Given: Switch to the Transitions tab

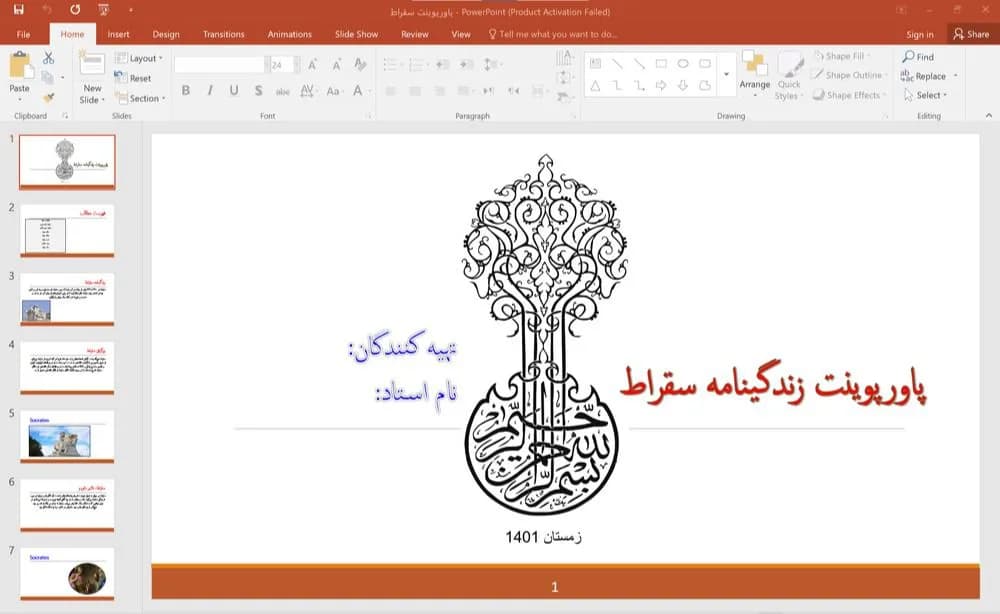Looking at the screenshot, I should point(223,34).
